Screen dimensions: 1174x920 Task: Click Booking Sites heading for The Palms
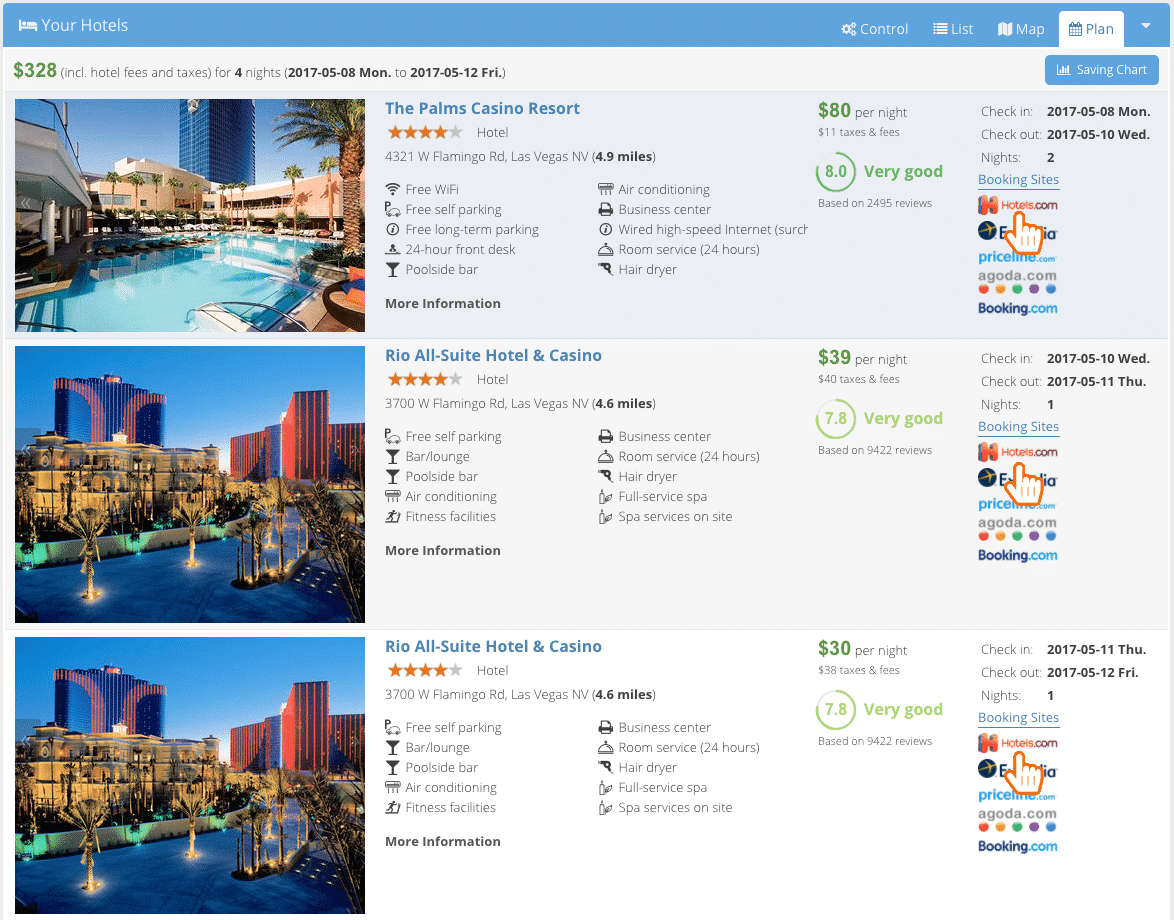point(1018,180)
